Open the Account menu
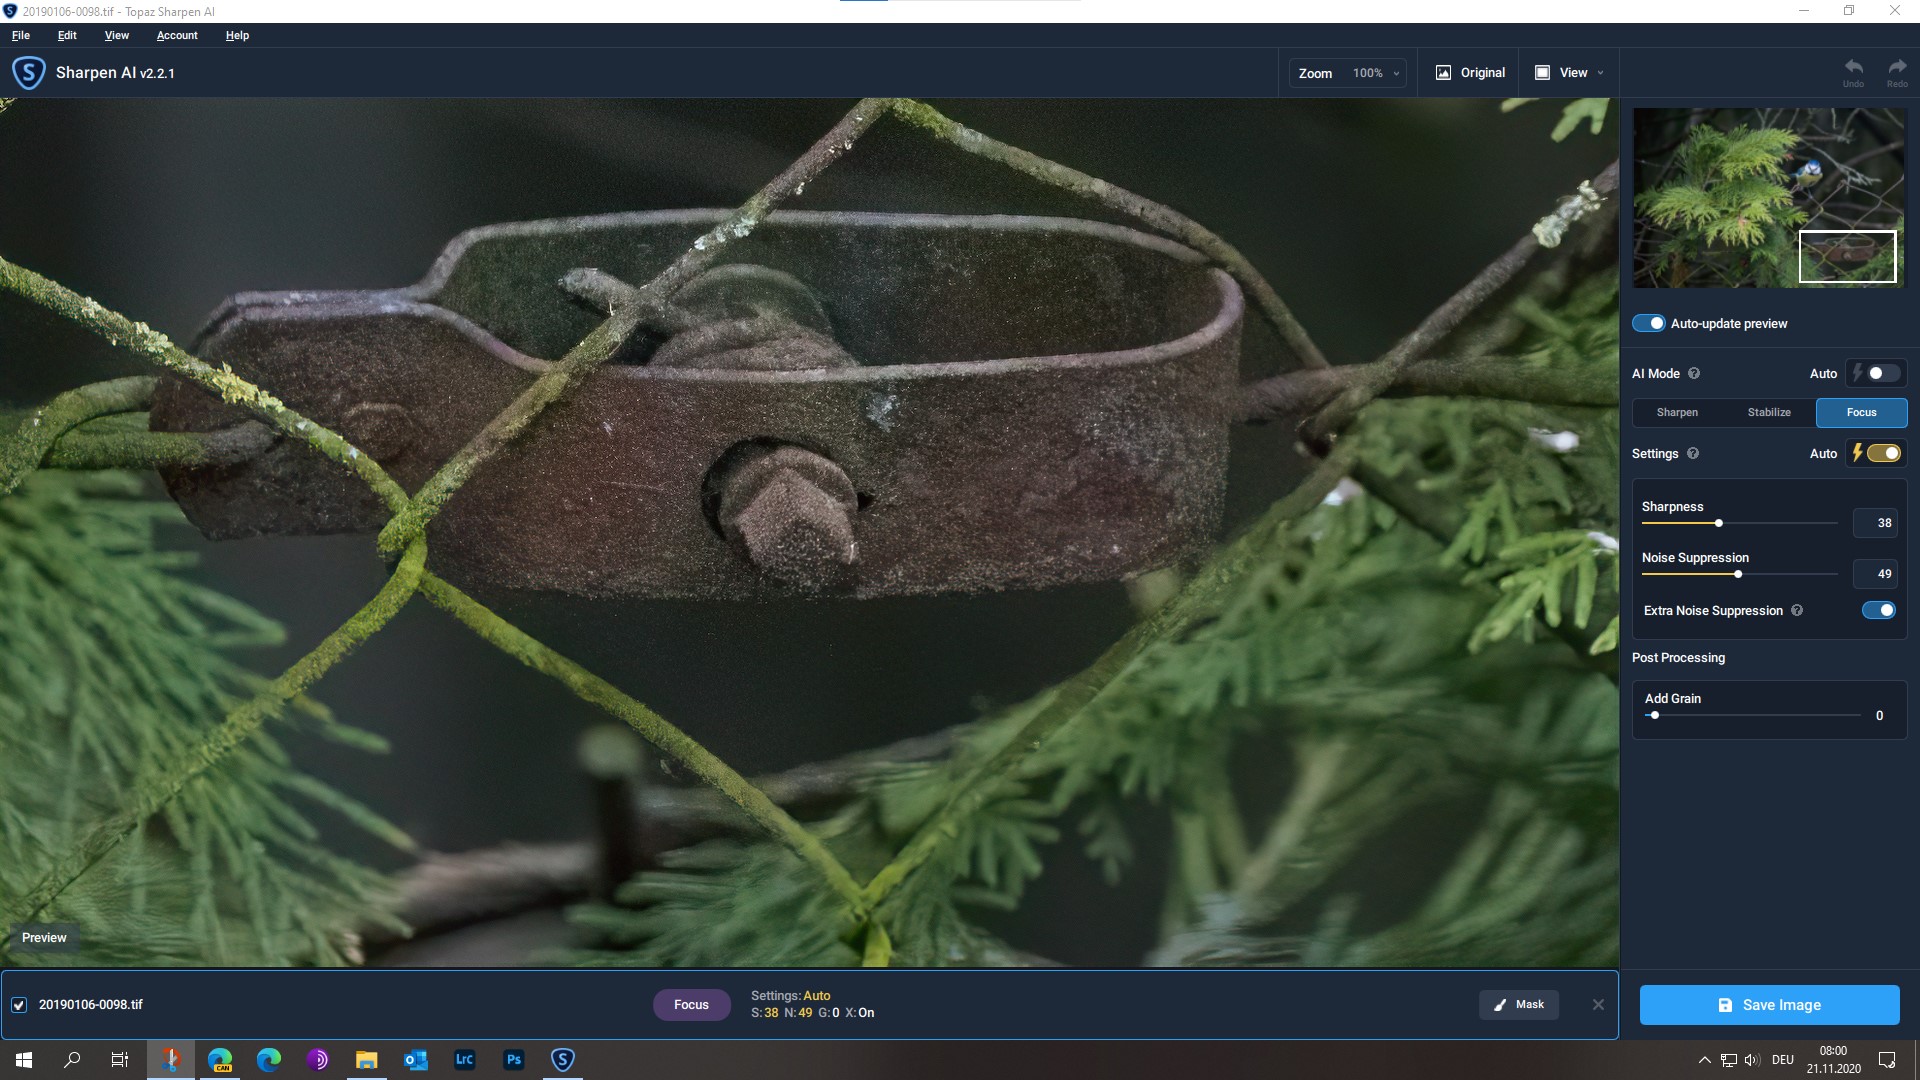 (177, 35)
